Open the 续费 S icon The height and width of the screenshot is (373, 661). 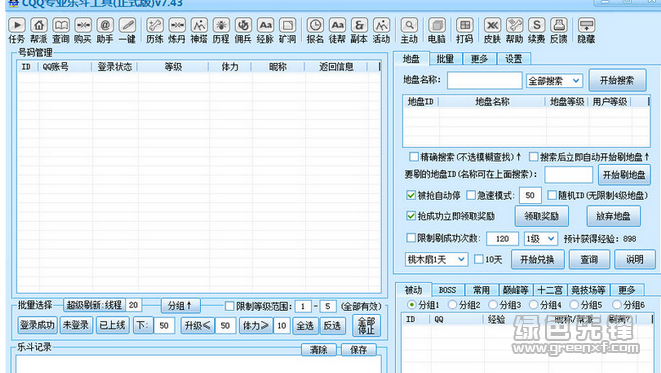[x=537, y=25]
